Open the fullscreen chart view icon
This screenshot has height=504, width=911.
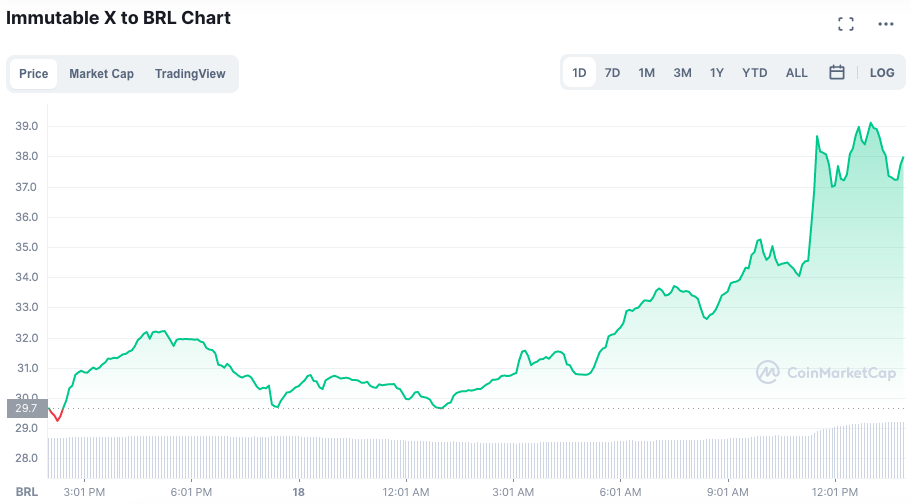click(x=846, y=24)
